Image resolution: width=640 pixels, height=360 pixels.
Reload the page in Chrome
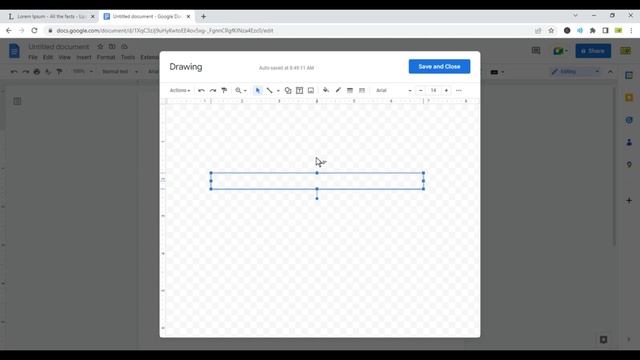coord(34,31)
